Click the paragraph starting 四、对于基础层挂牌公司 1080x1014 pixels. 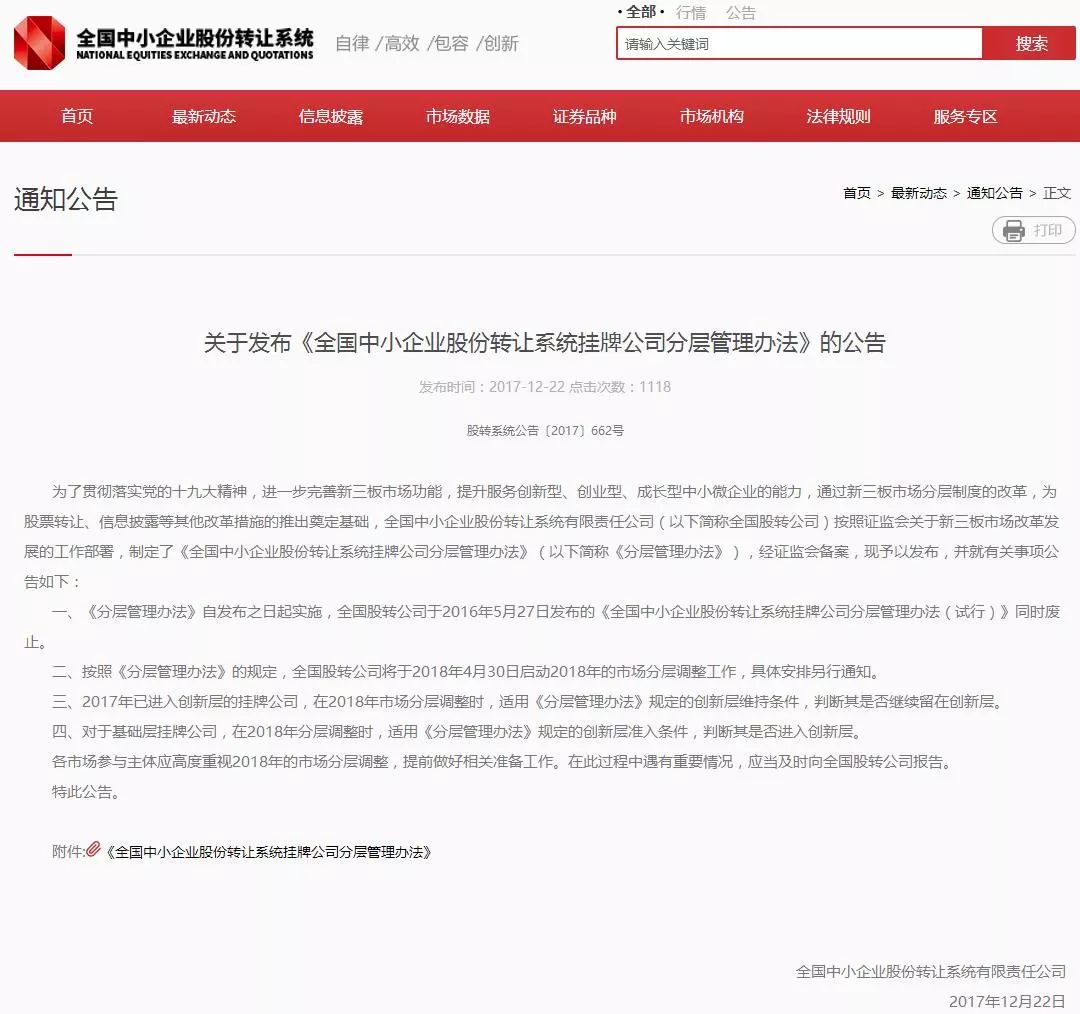[x=459, y=732]
